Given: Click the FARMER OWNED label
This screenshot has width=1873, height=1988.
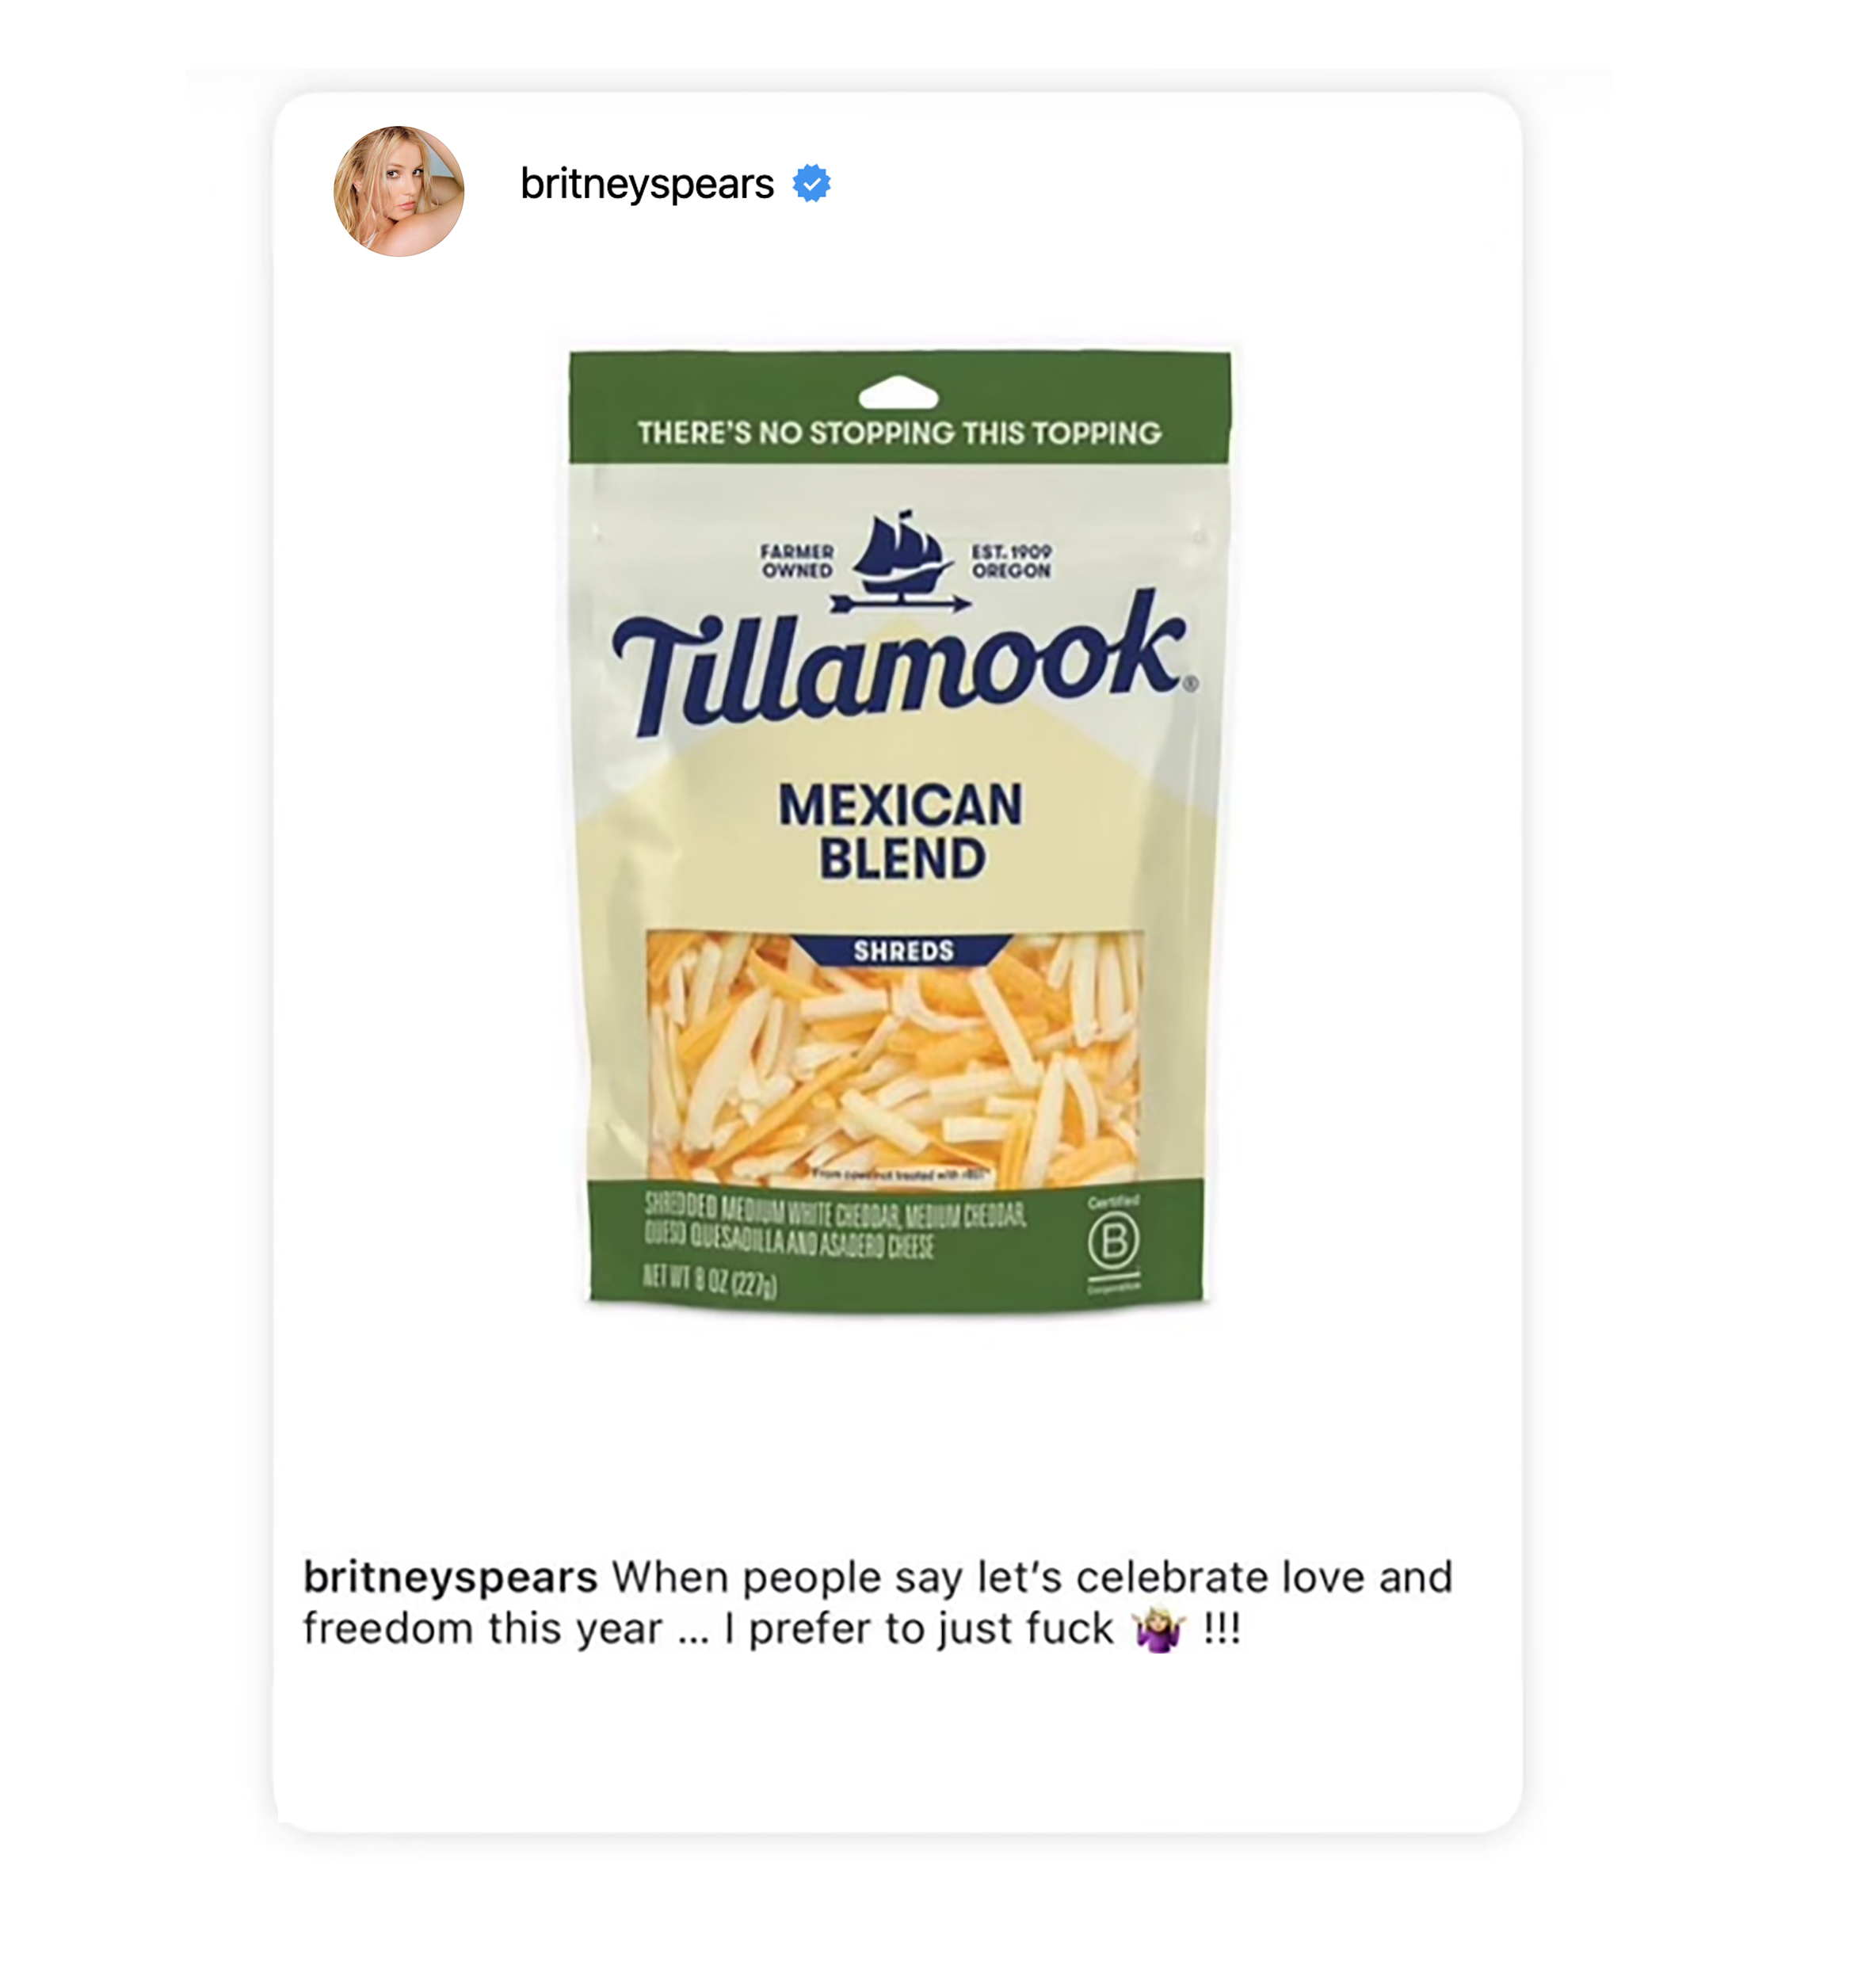Looking at the screenshot, I should click(x=797, y=561).
